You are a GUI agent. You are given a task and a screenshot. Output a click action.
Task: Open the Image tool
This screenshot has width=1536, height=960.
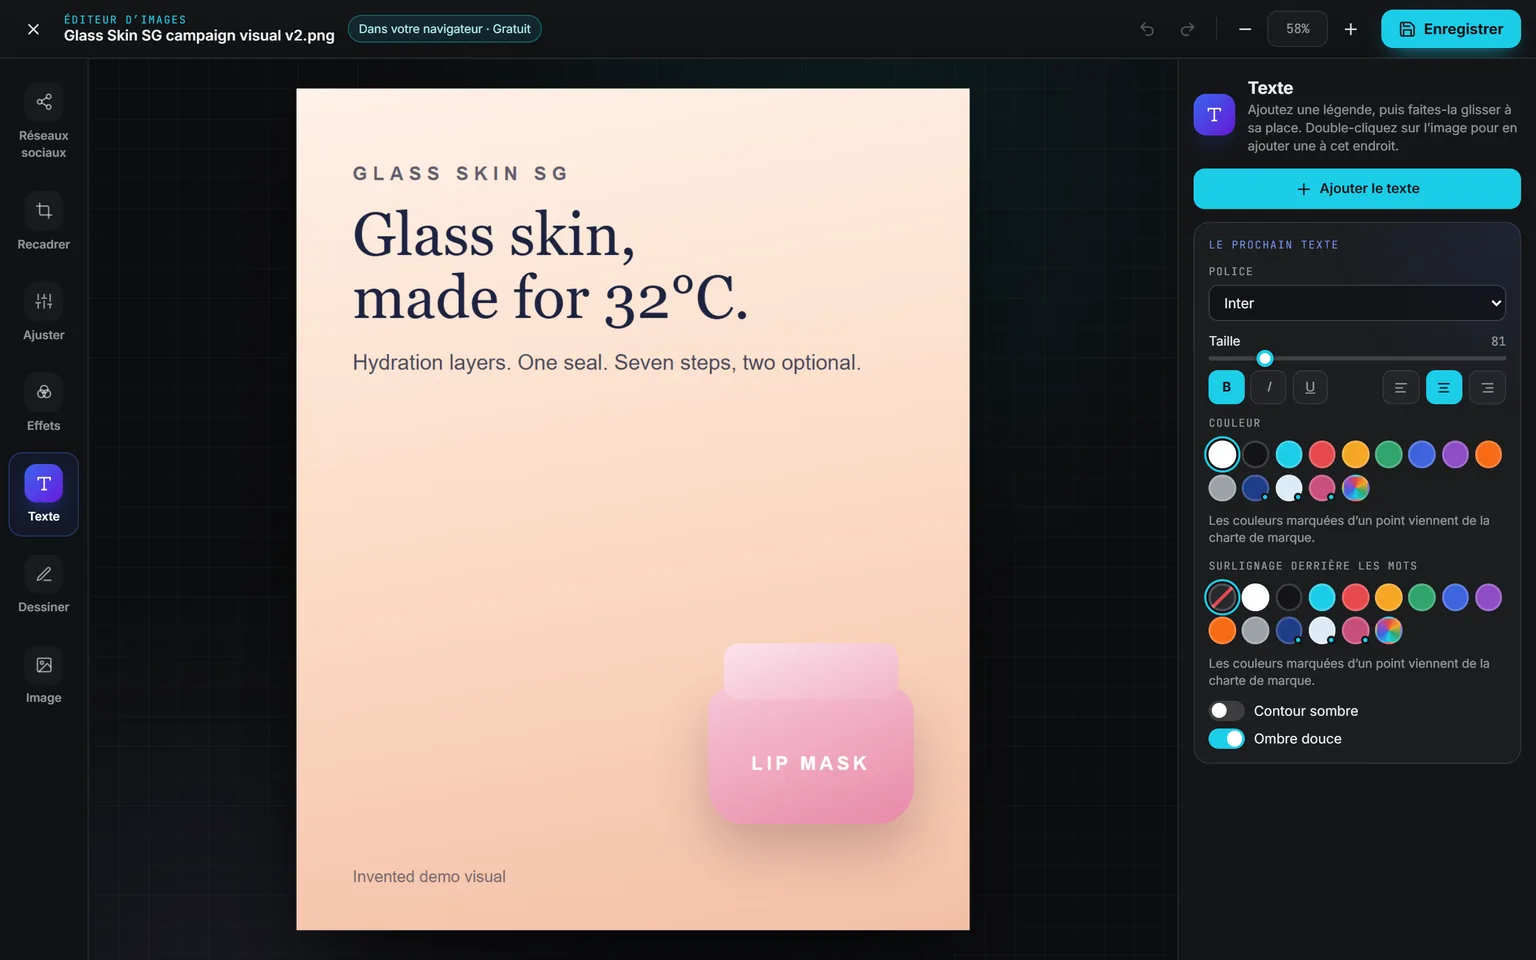point(43,676)
